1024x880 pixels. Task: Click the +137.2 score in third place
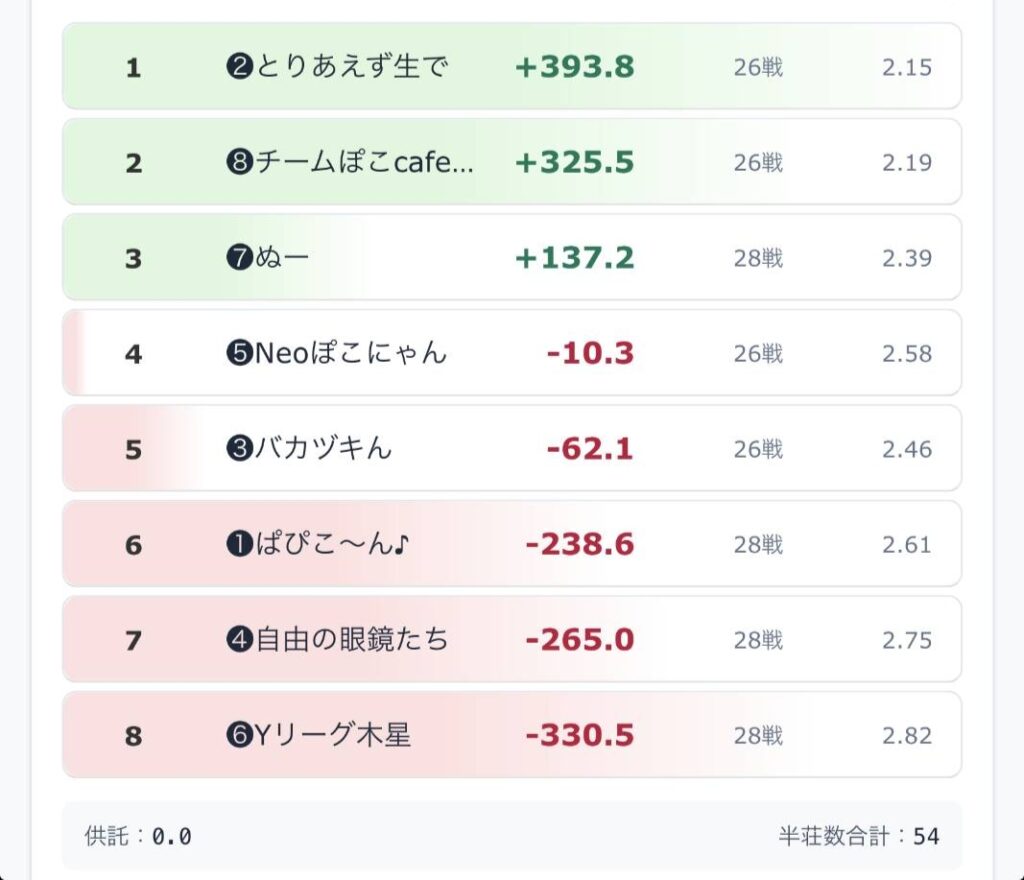click(574, 259)
